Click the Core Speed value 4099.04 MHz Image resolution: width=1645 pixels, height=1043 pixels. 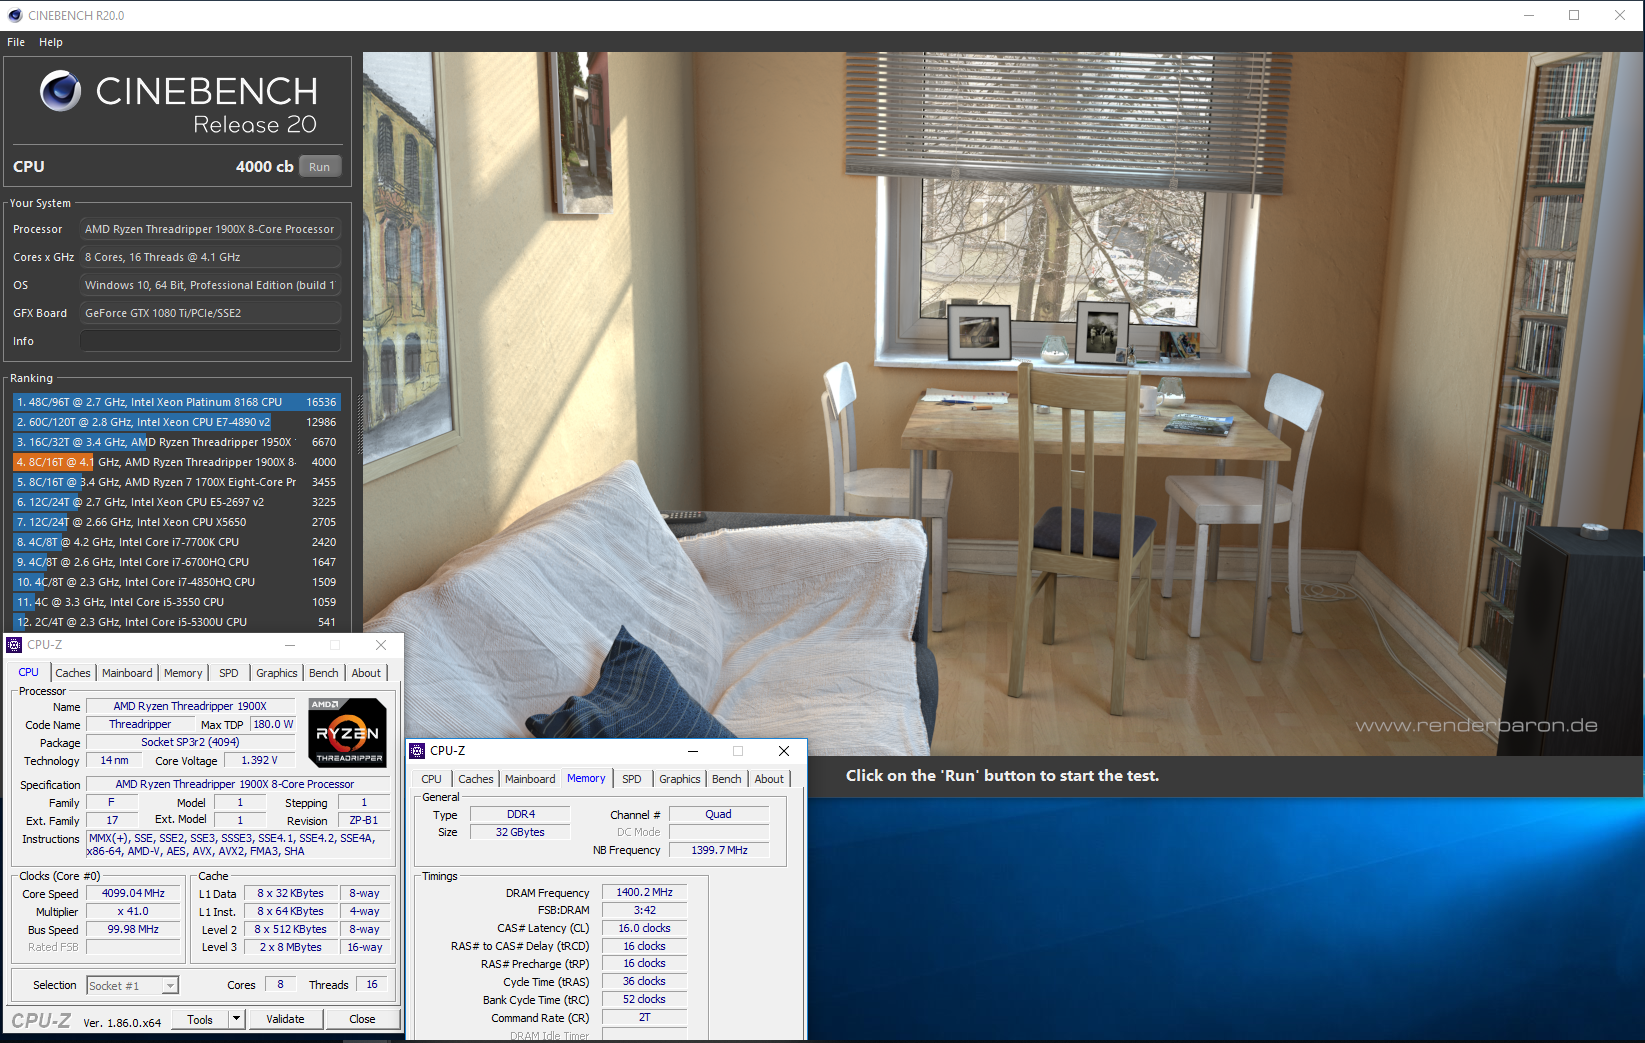click(133, 893)
